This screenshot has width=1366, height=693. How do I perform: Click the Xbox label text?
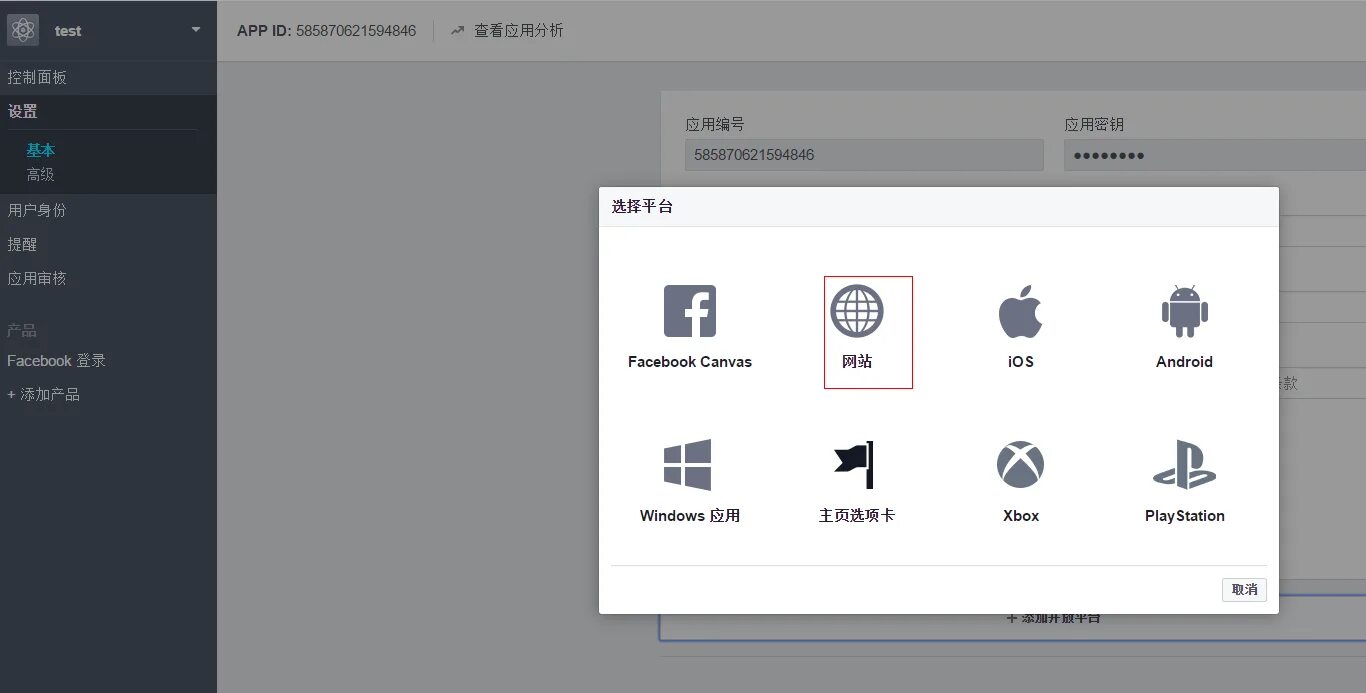(1021, 516)
